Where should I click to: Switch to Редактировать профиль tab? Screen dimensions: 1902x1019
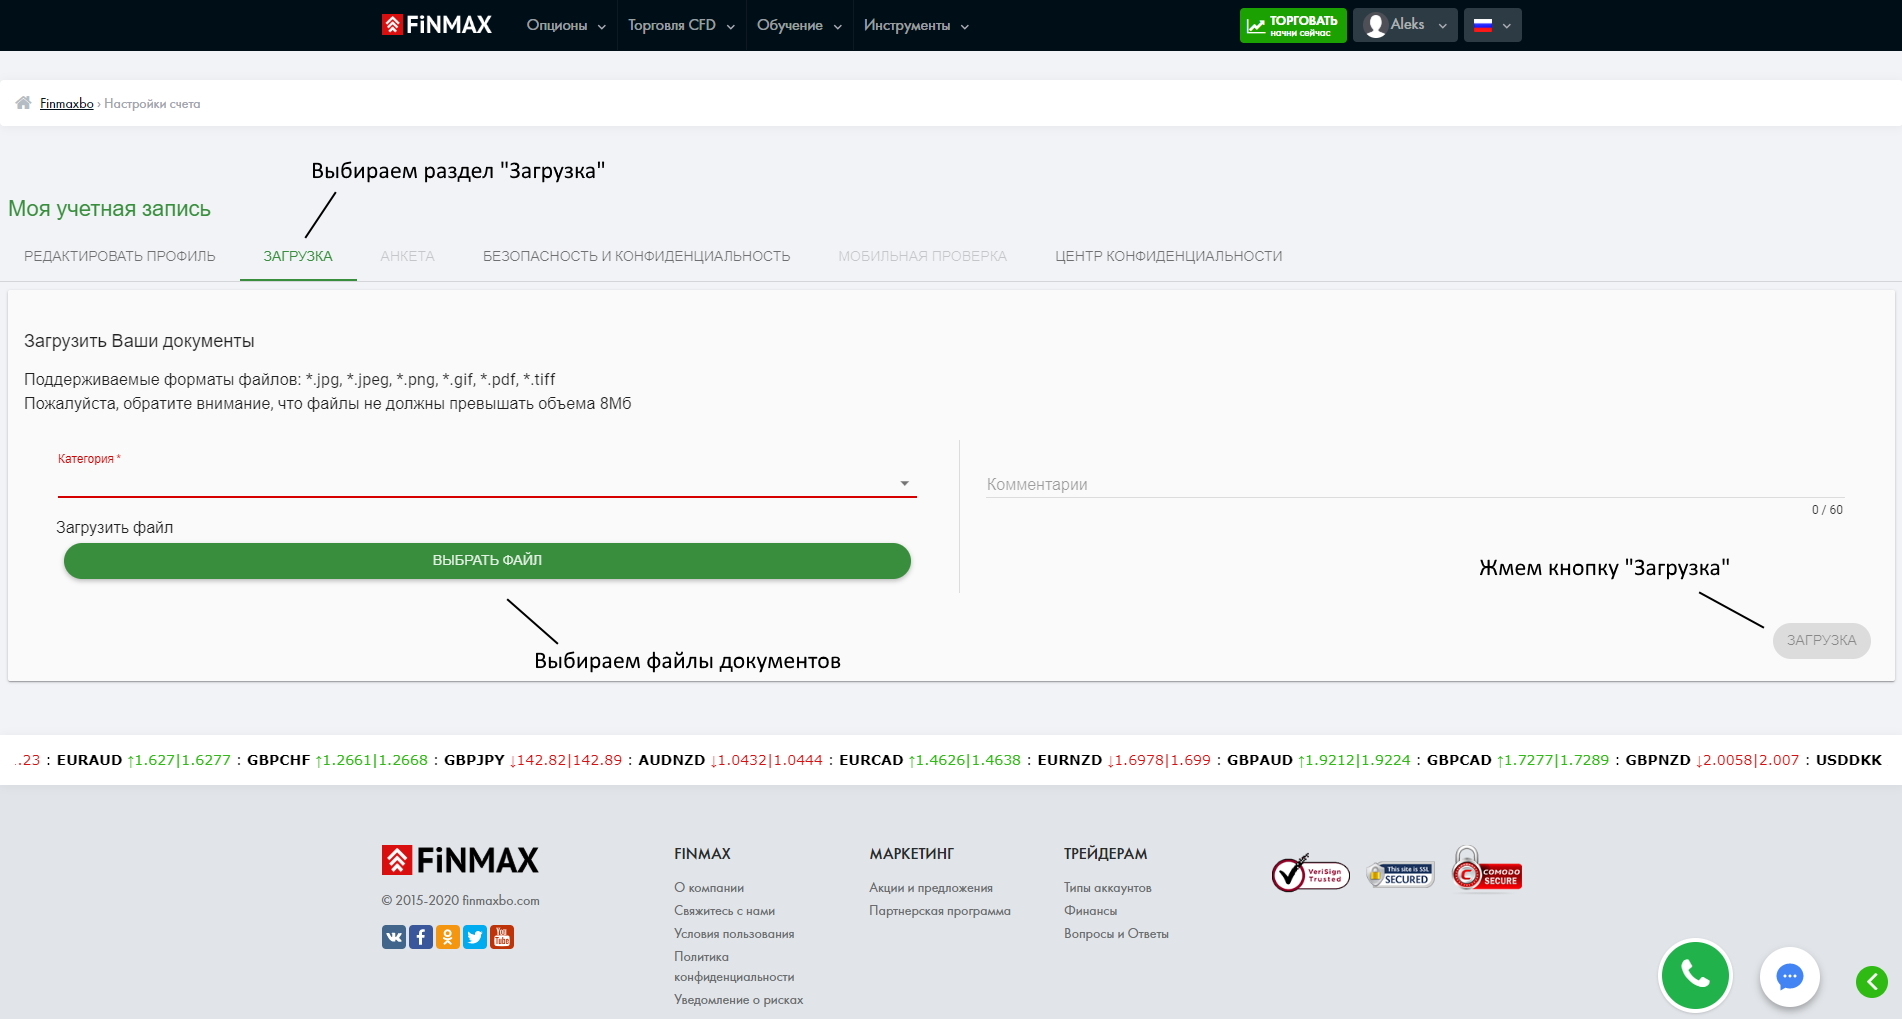(120, 256)
